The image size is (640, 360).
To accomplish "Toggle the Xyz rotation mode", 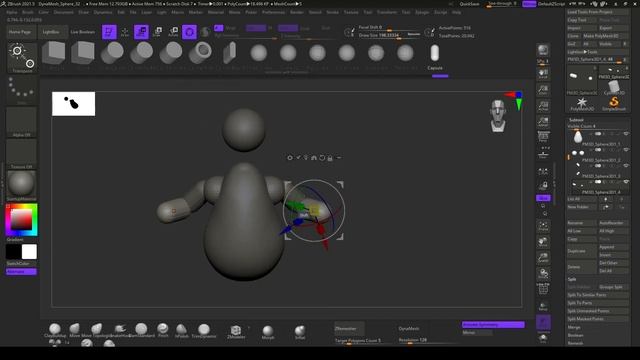I will pyautogui.click(x=543, y=198).
